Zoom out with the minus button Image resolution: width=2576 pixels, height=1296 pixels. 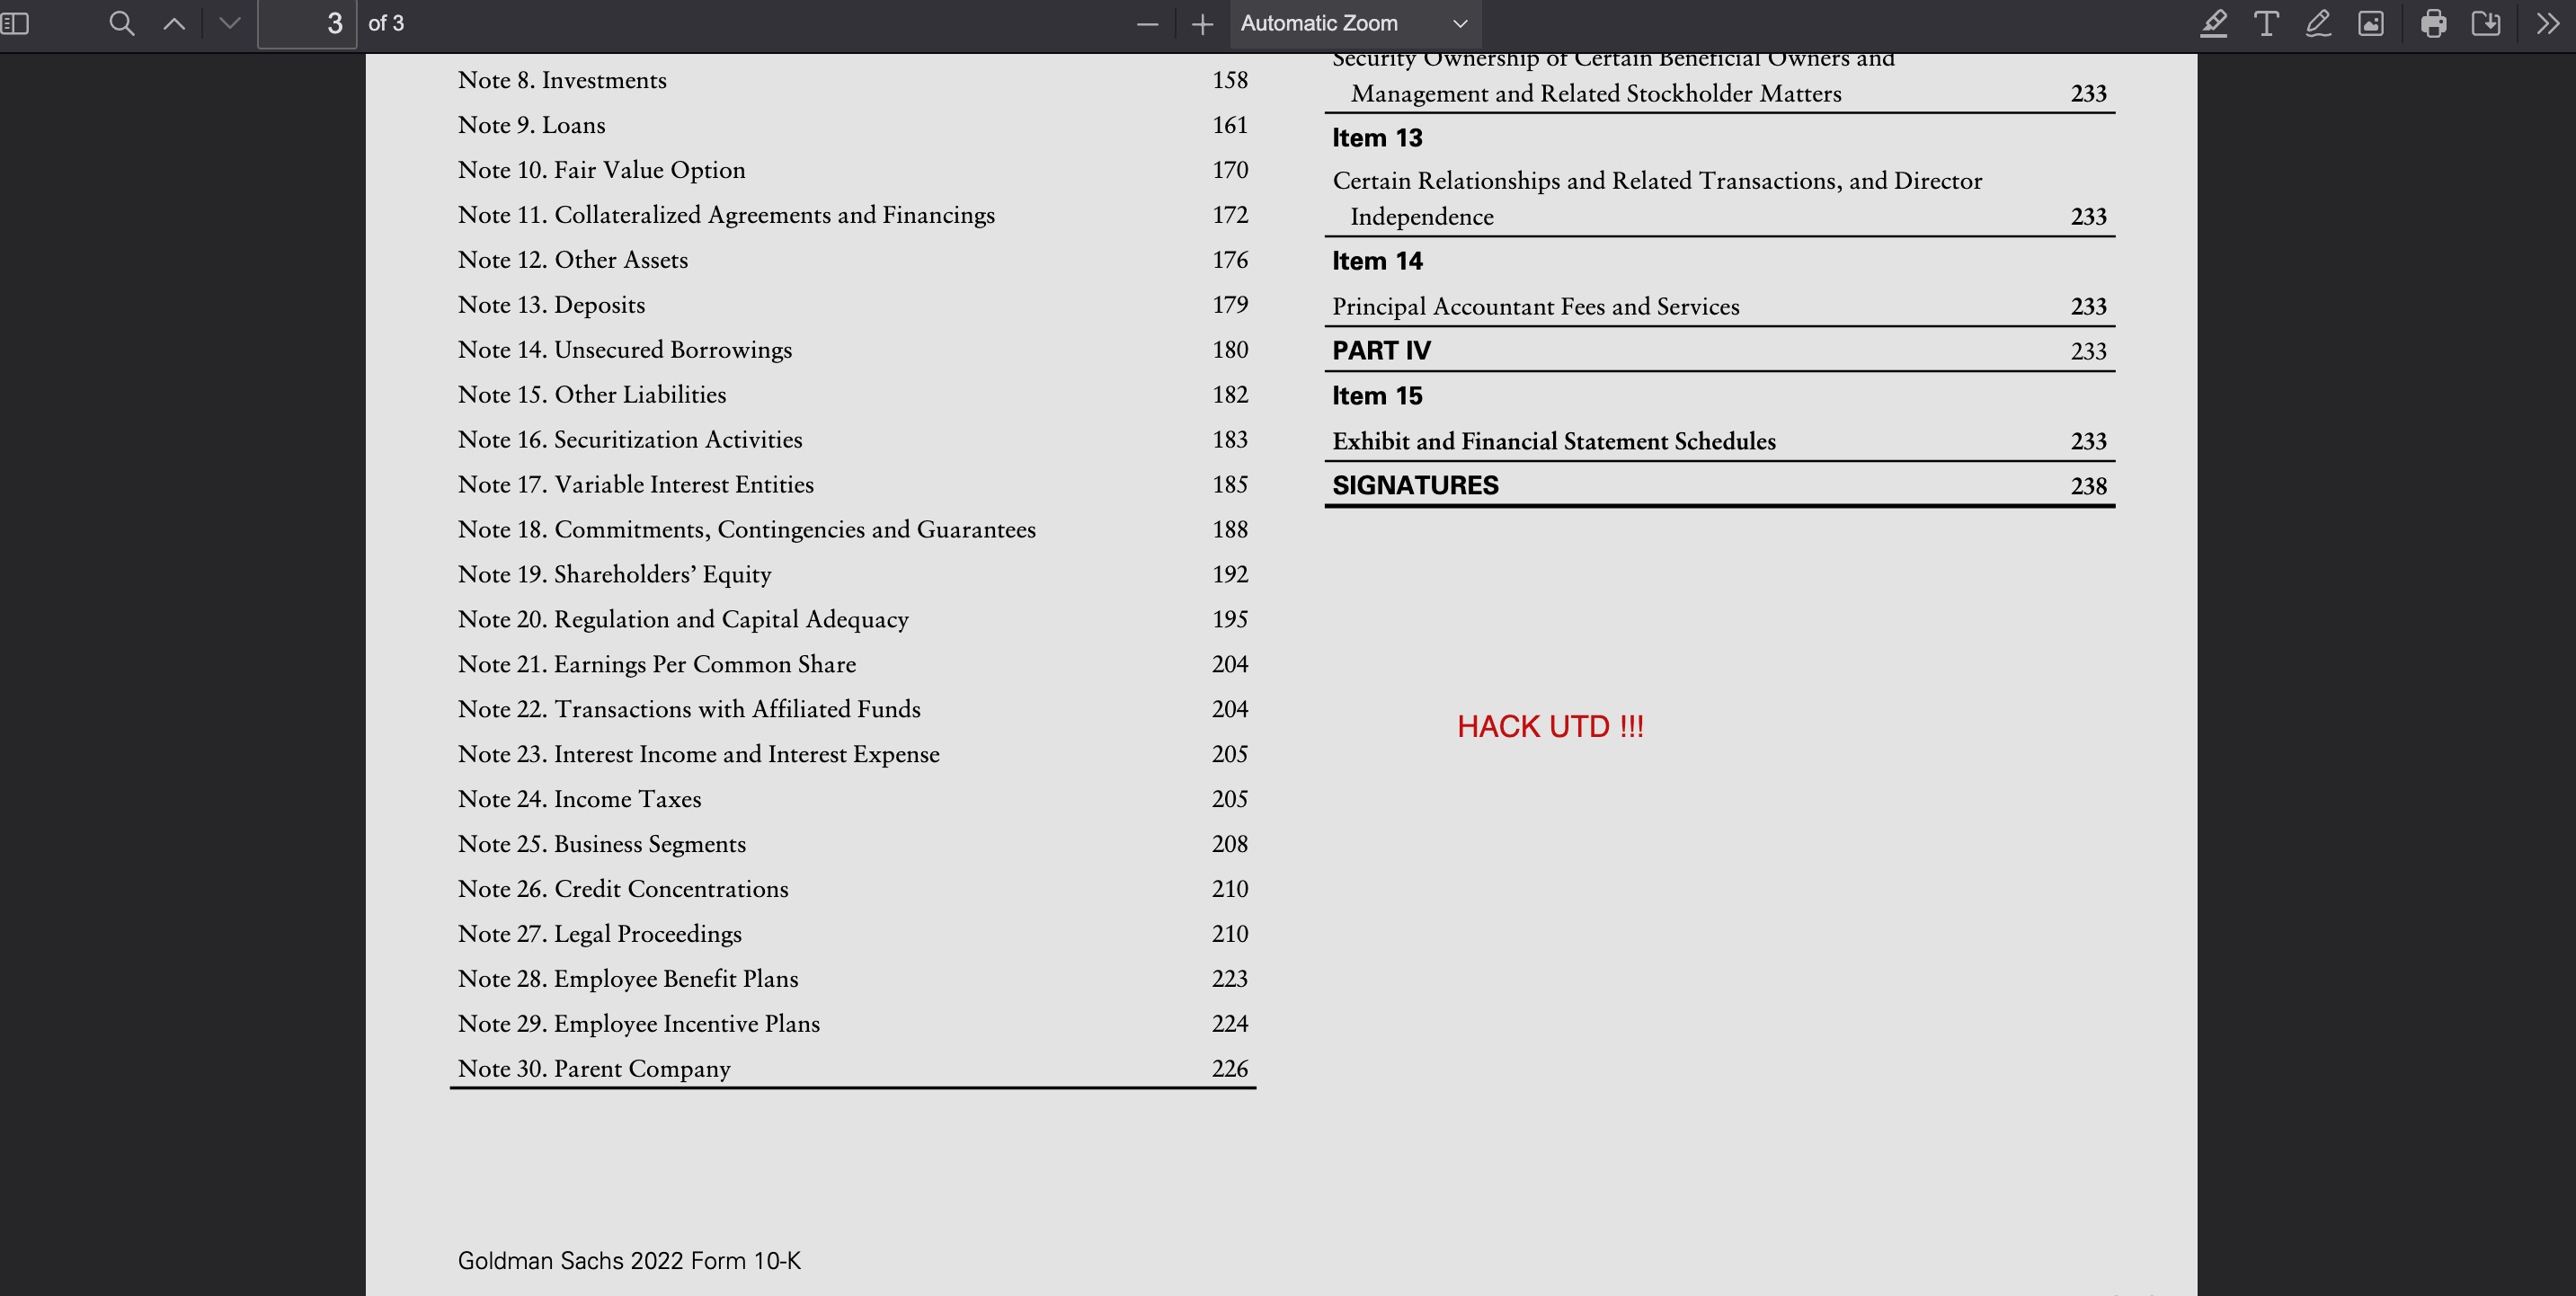[x=1147, y=23]
